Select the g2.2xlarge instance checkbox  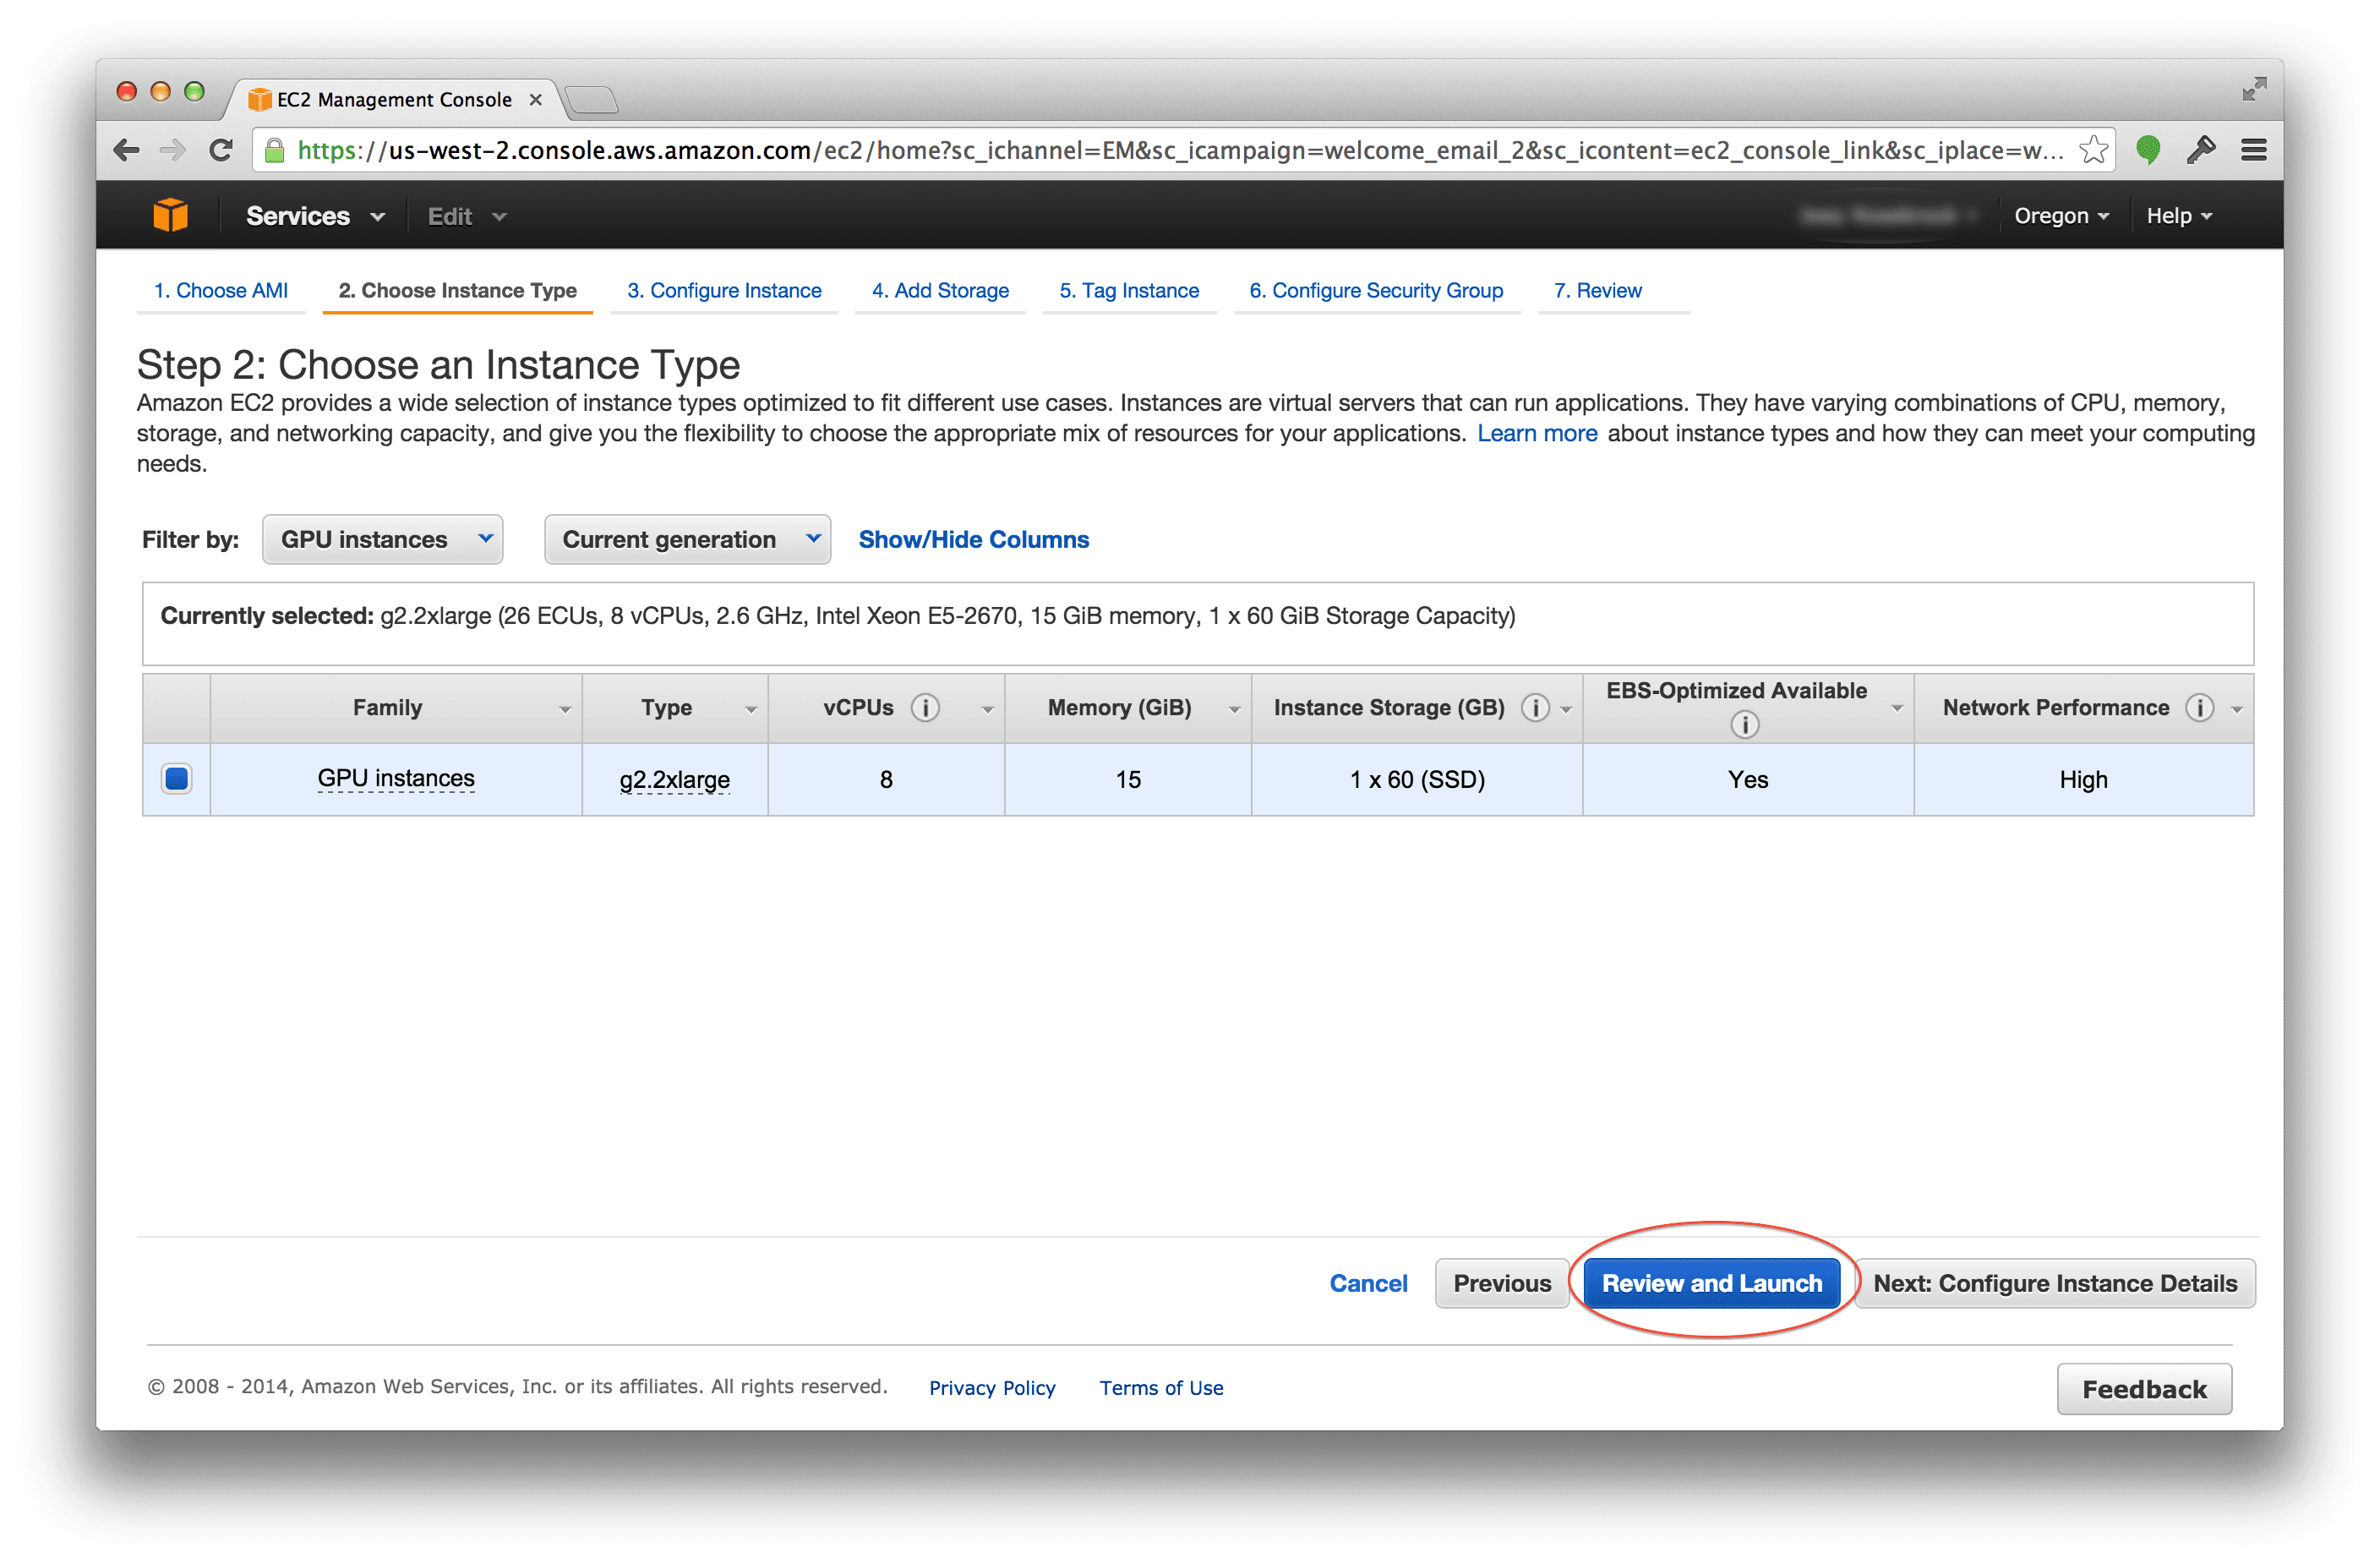click(x=177, y=779)
